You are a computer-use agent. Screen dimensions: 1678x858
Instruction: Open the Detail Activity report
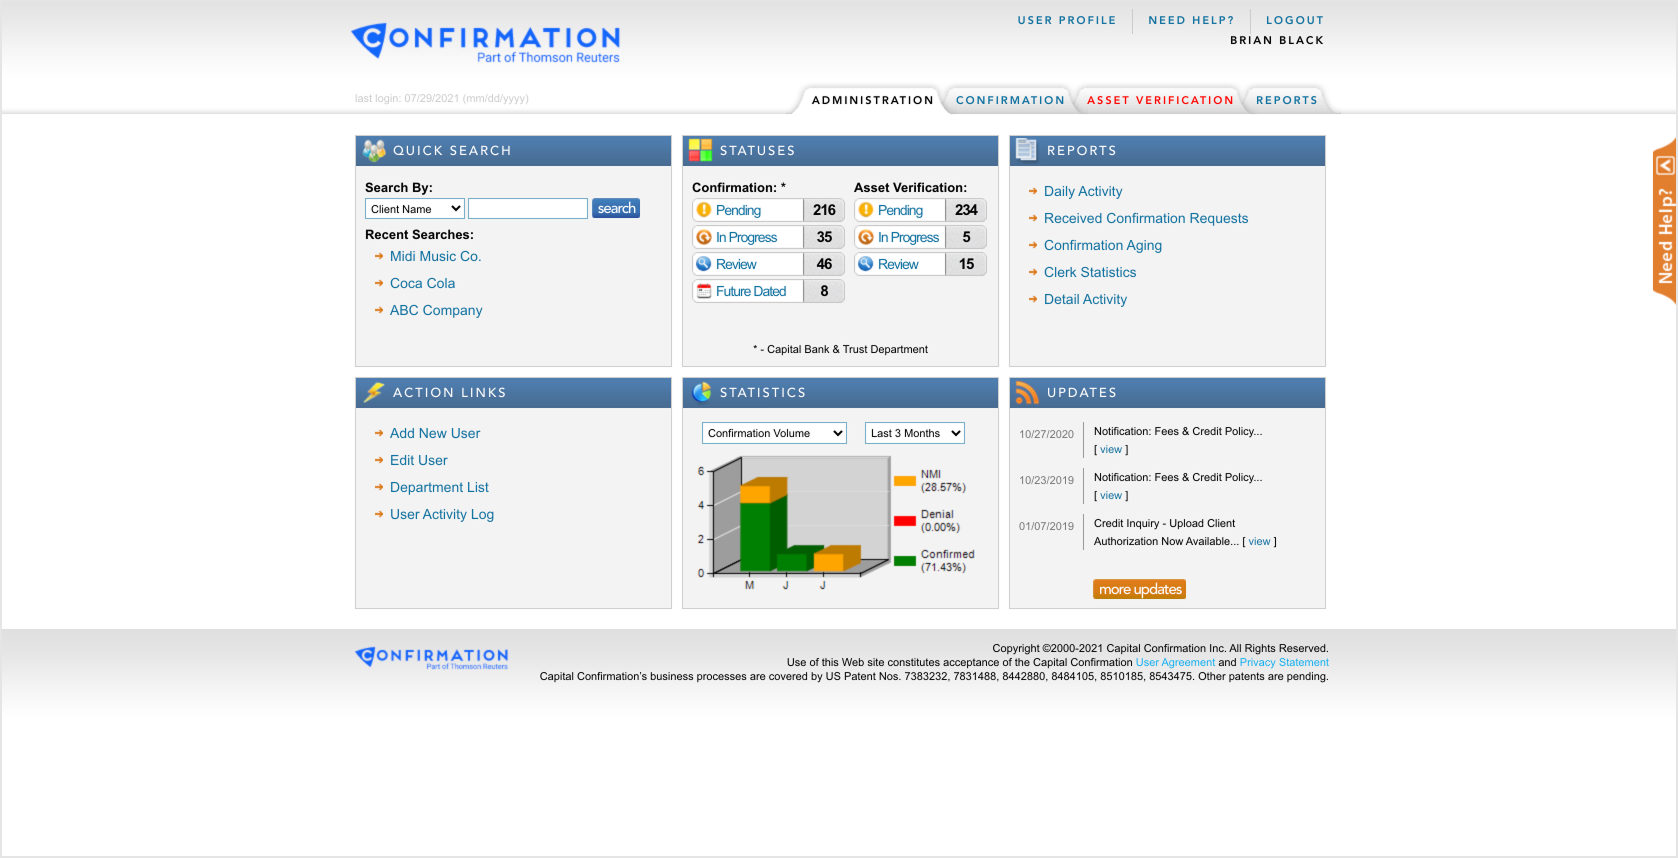(1085, 299)
